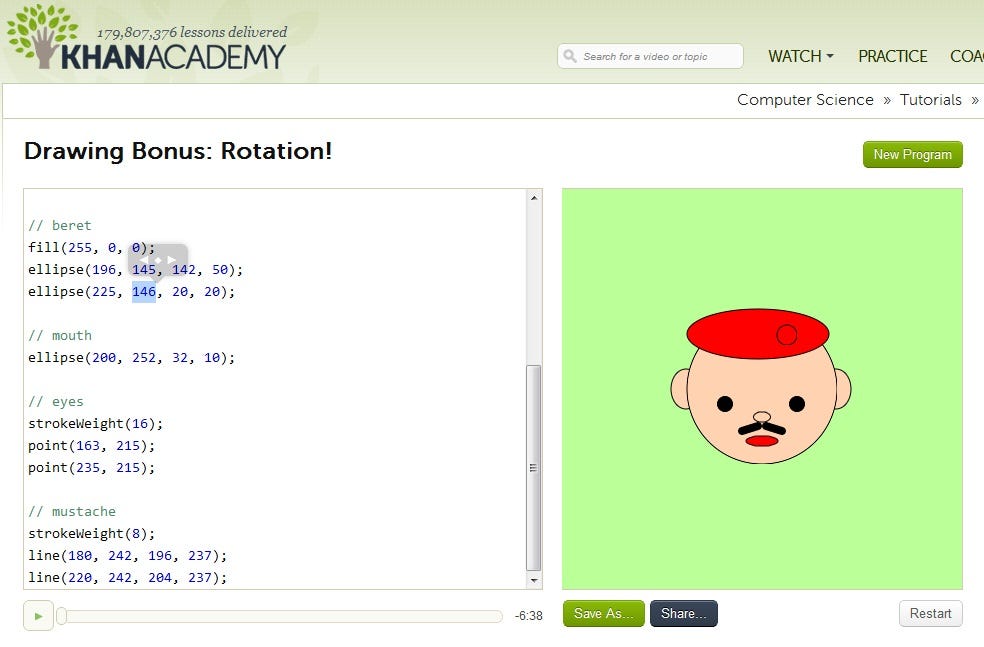Click the New Program button
Screen dimensions: 984x647
911,154
